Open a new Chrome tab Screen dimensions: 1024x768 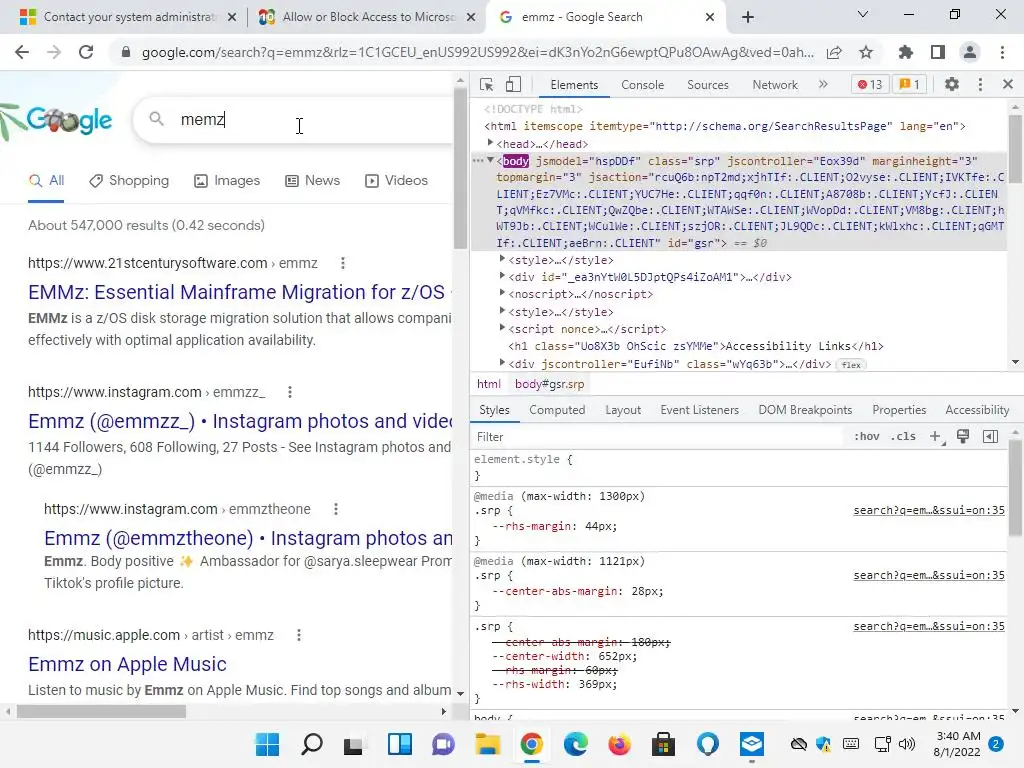coord(748,17)
